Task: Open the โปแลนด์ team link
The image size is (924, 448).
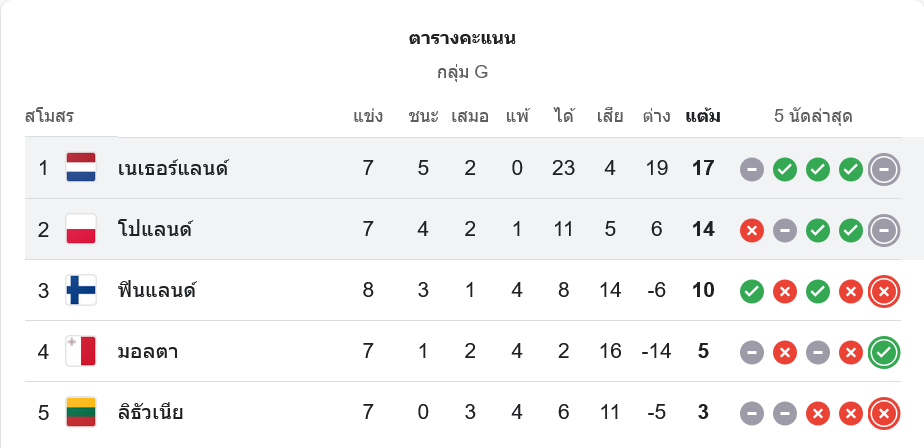Action: 154,229
